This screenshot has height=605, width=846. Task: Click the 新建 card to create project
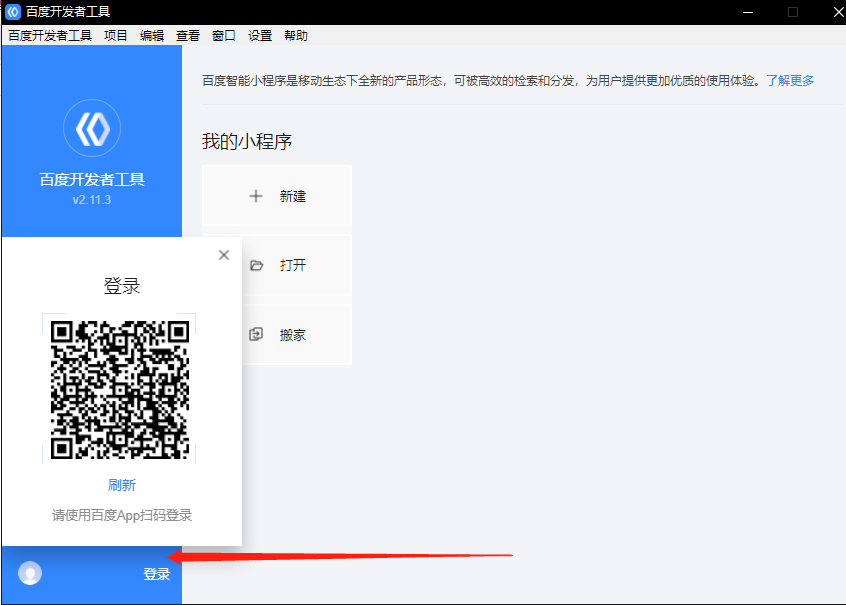click(277, 195)
